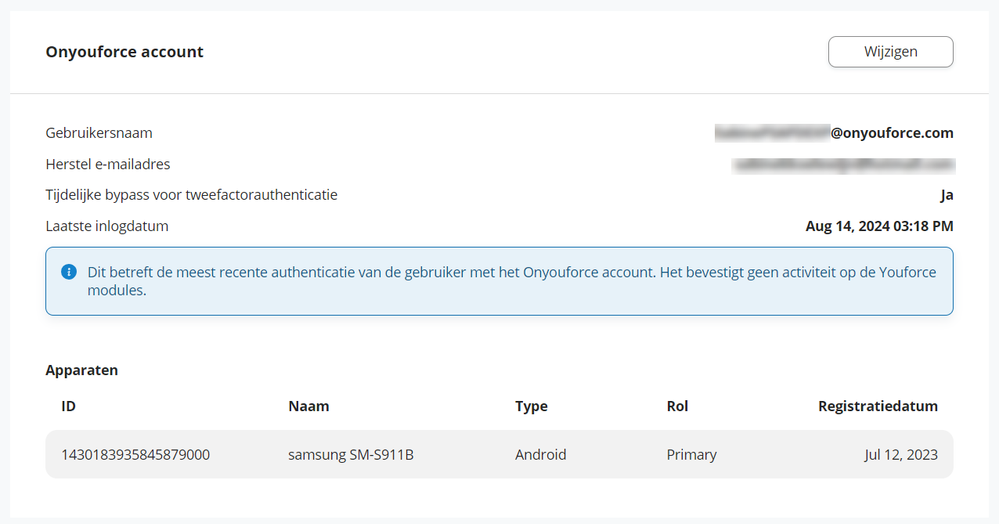Image resolution: width=999 pixels, height=524 pixels.
Task: Click the blurred recovery email value
Action: click(x=843, y=164)
